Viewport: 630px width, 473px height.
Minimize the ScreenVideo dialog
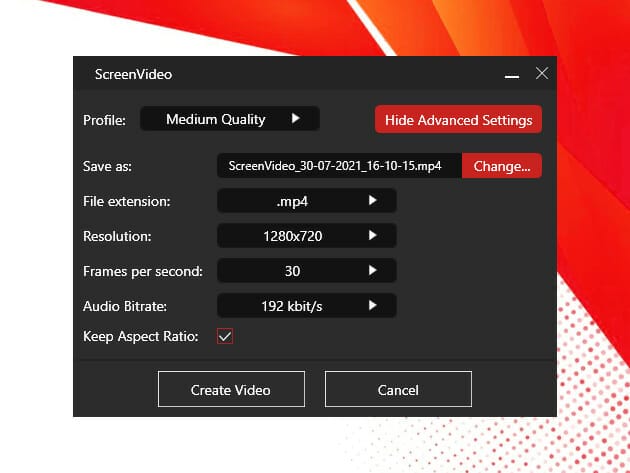[x=512, y=75]
